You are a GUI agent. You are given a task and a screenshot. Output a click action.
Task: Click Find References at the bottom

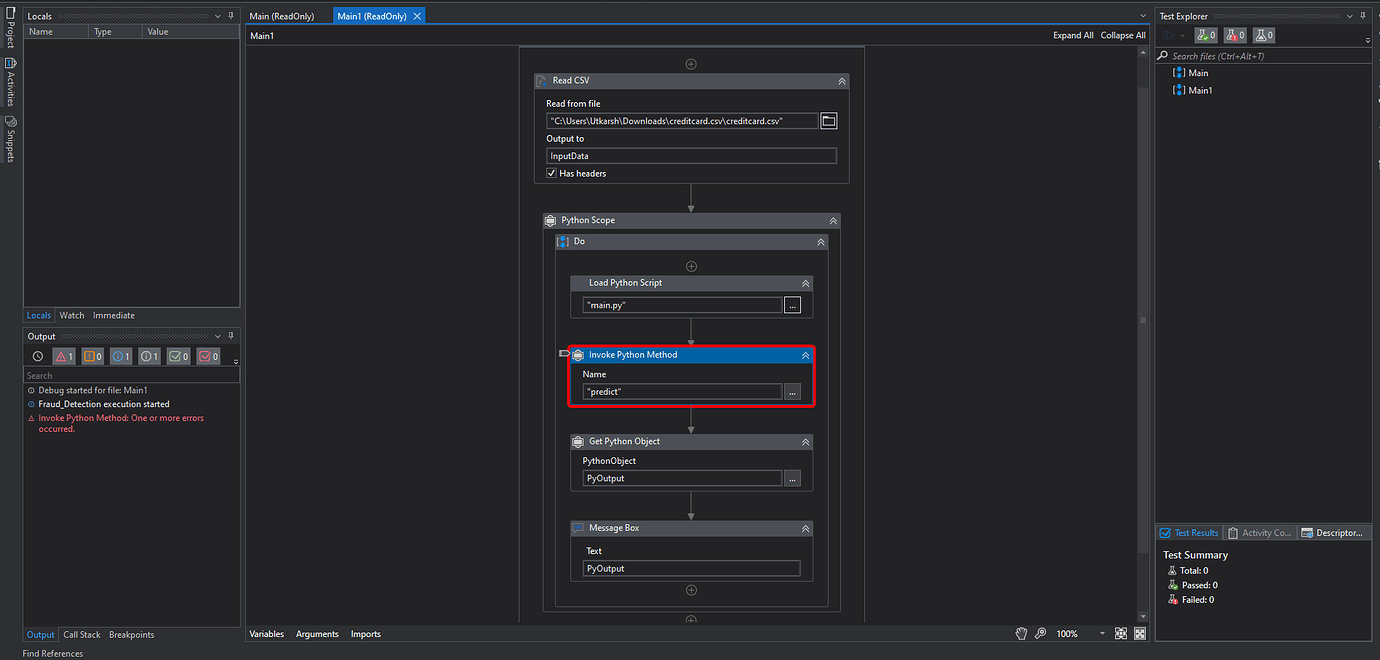tap(52, 653)
